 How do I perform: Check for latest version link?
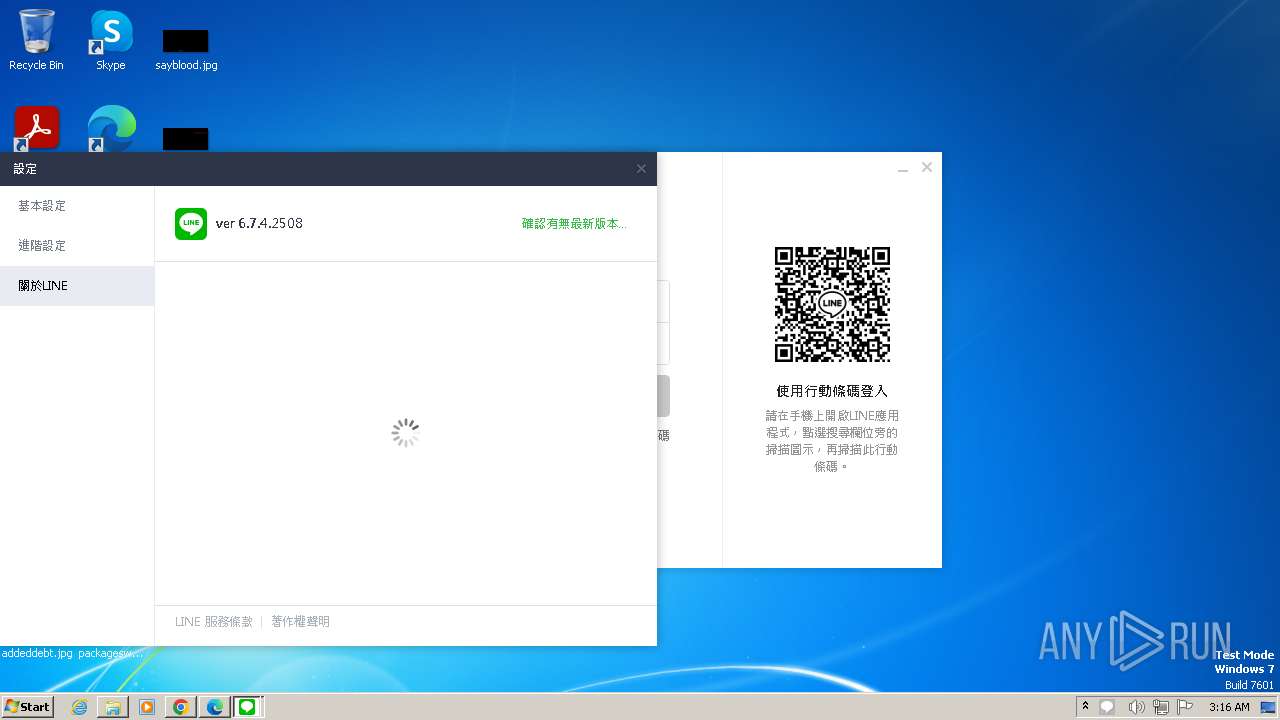coord(574,224)
